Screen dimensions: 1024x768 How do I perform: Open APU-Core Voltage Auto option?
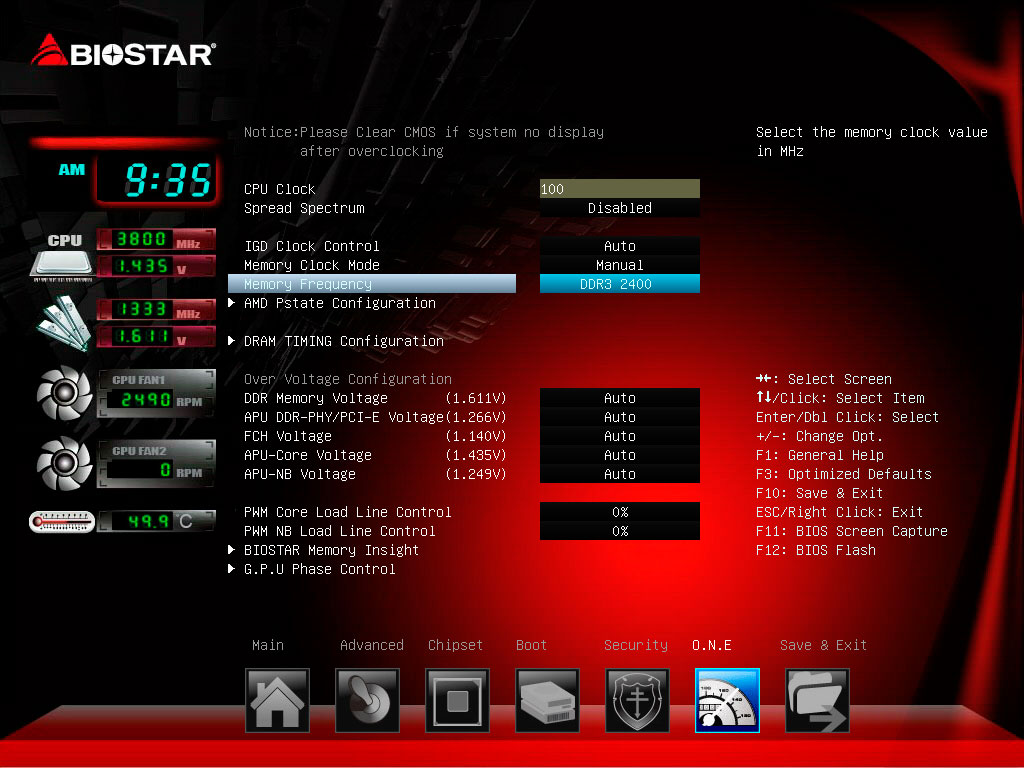coord(620,455)
